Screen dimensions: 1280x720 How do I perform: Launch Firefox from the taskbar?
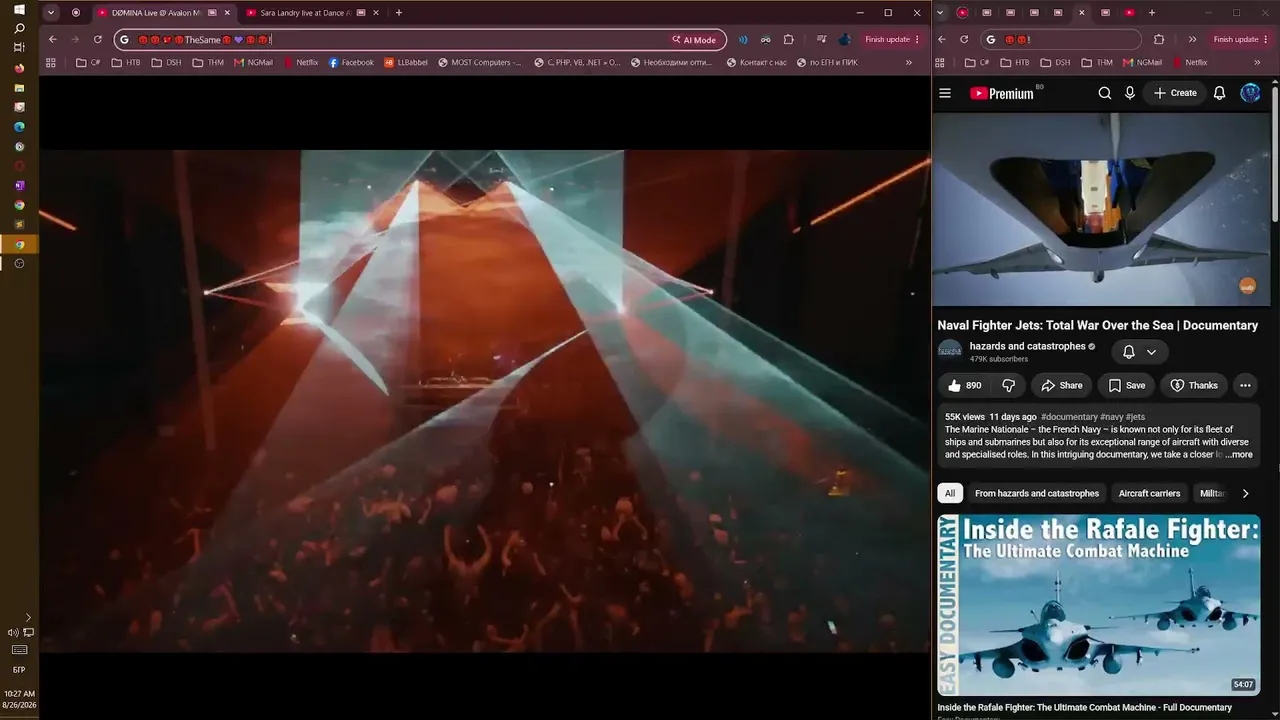(19, 68)
